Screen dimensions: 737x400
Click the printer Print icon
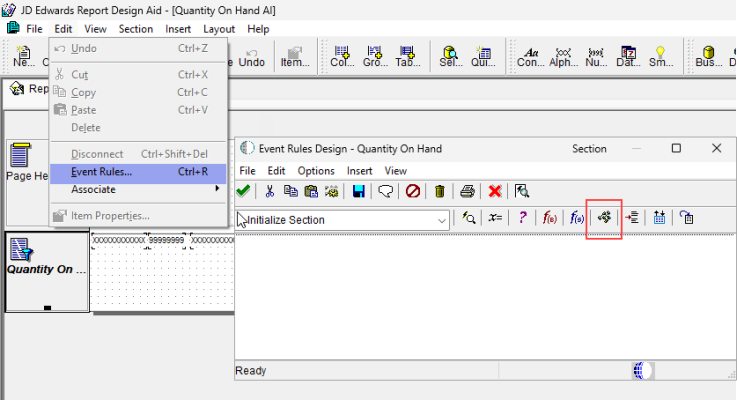point(467,191)
